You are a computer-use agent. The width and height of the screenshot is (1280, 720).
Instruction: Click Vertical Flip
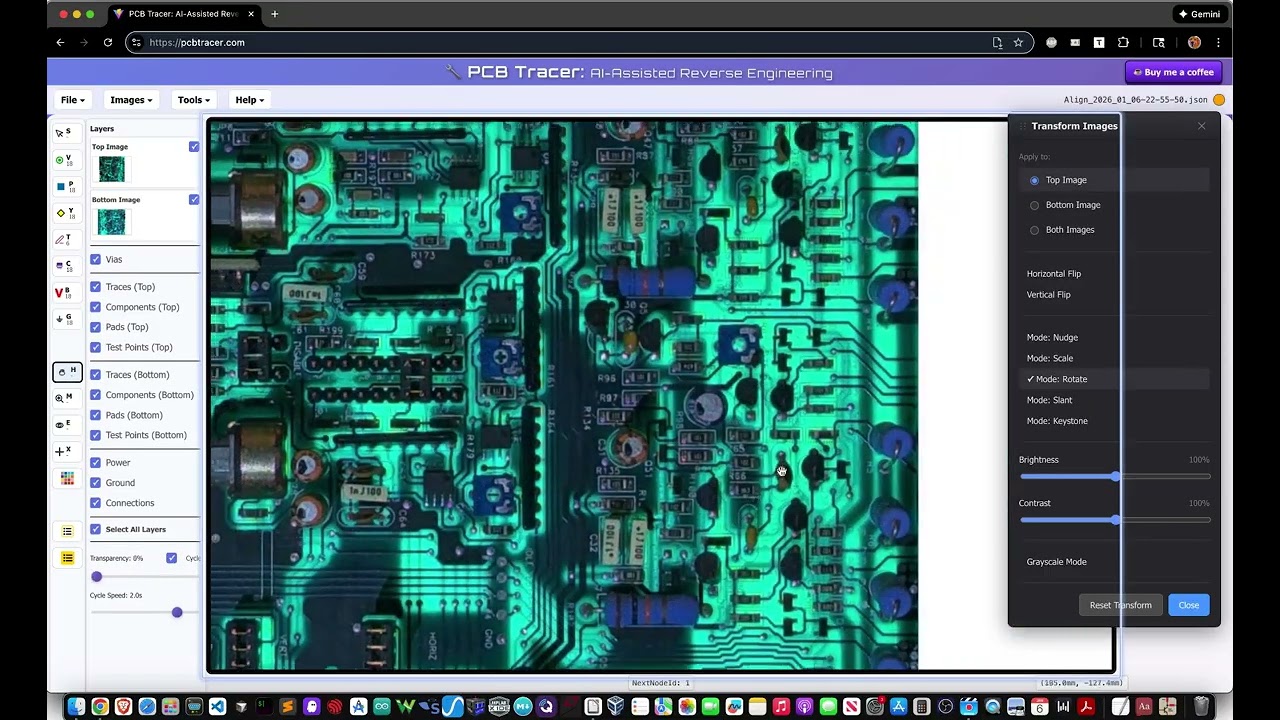pos(1048,295)
